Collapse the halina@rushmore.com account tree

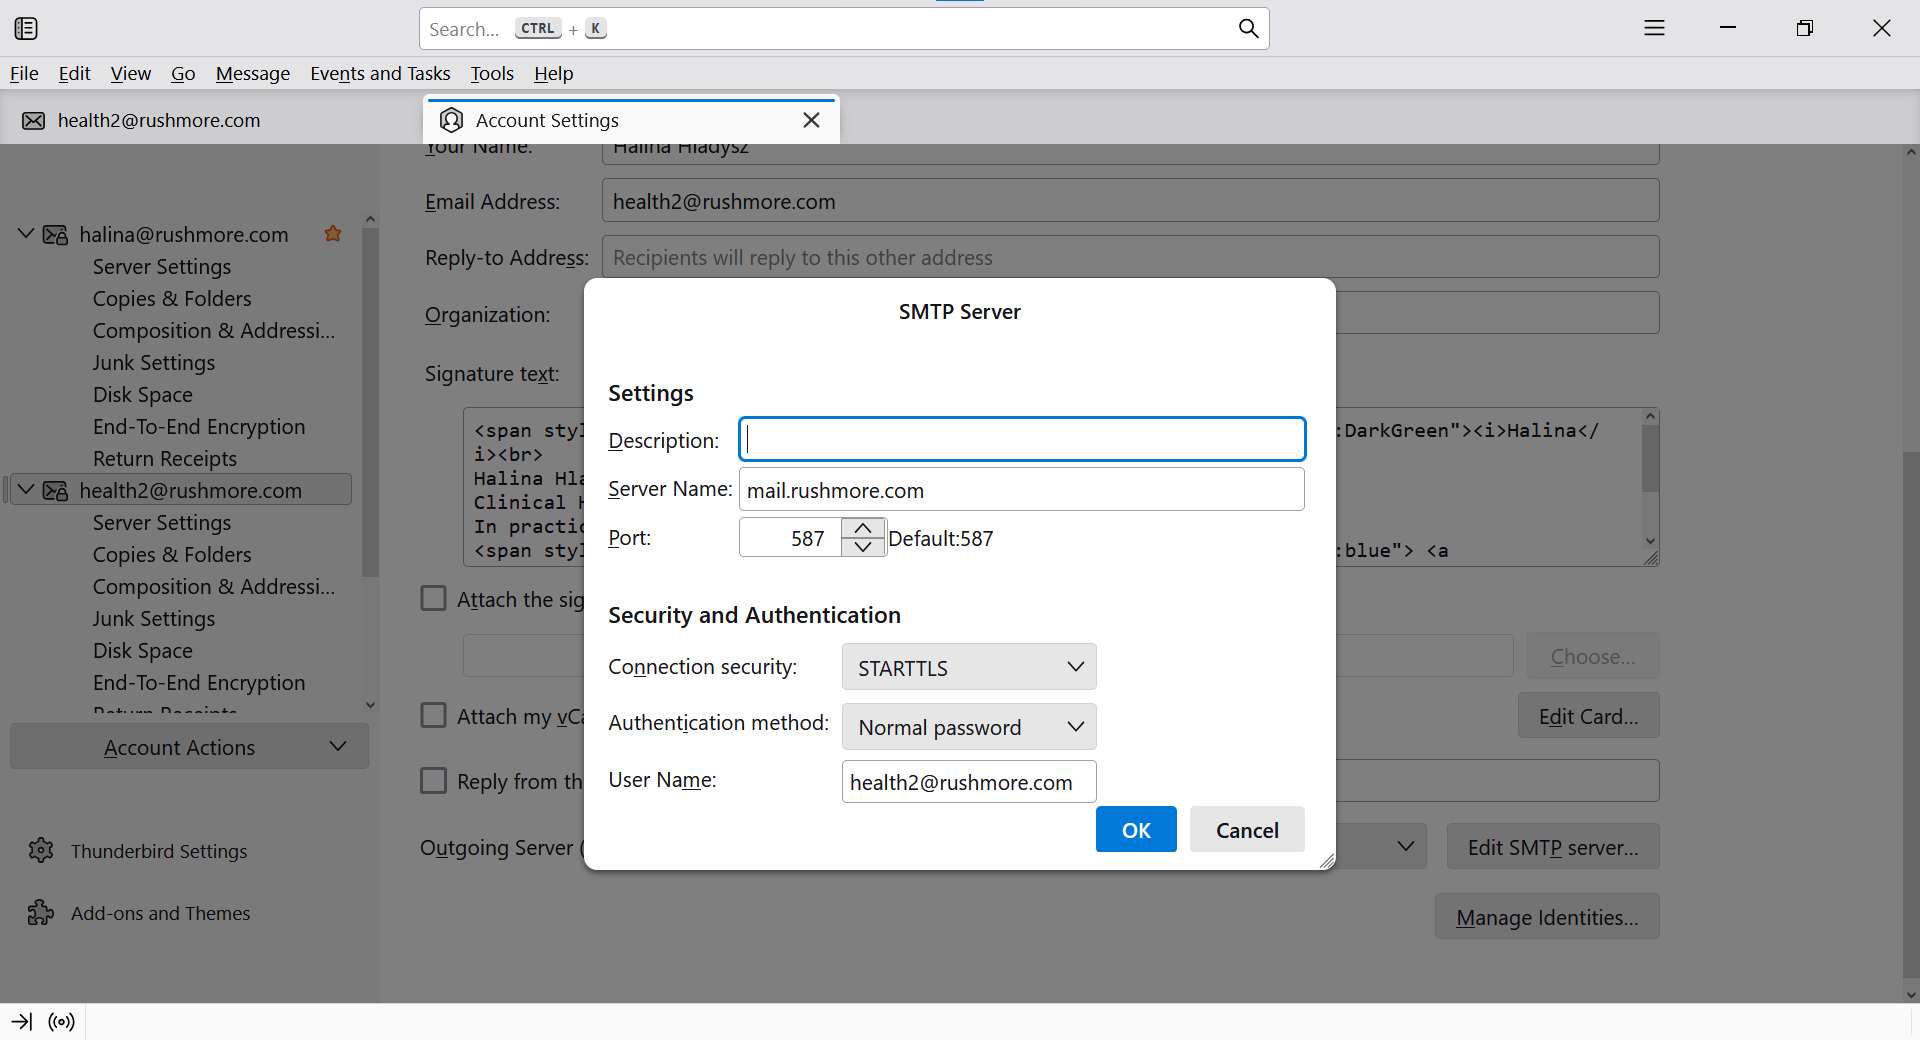pos(26,234)
